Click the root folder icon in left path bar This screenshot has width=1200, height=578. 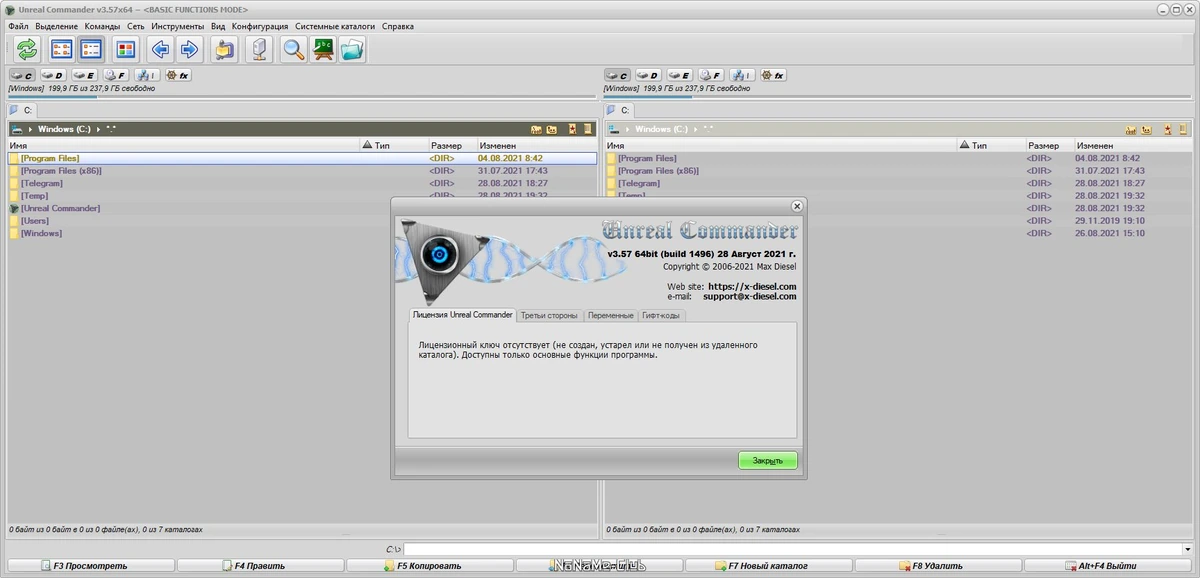pos(536,129)
